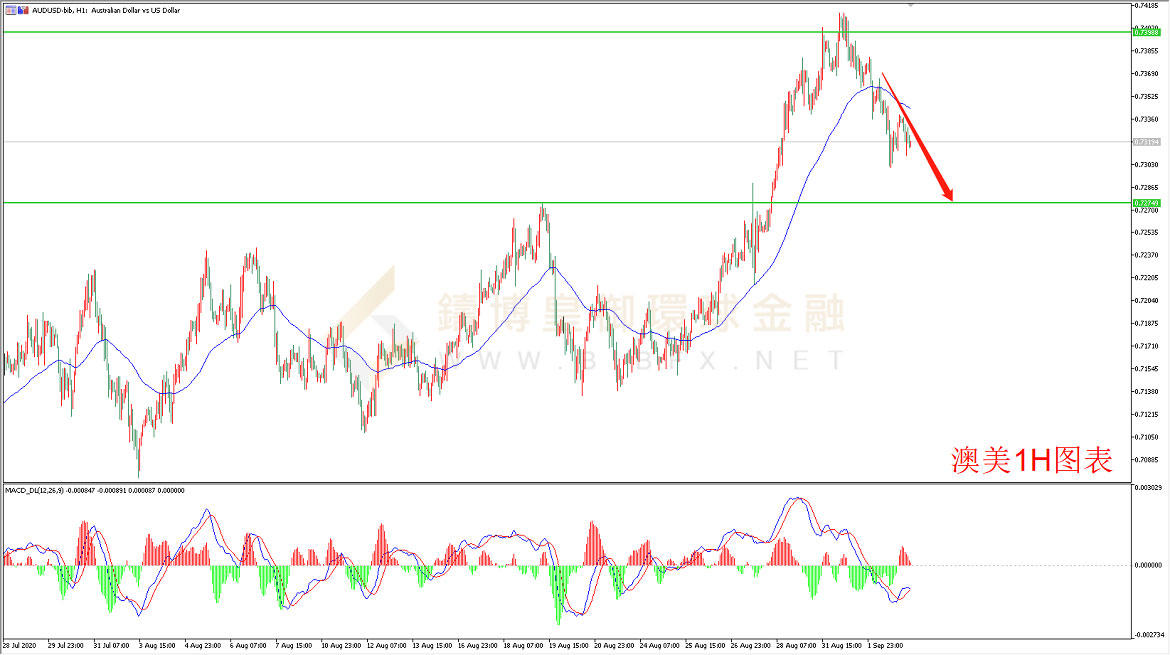Click the green 0.73988 price tag
1170x655 pixels.
tap(1147, 32)
